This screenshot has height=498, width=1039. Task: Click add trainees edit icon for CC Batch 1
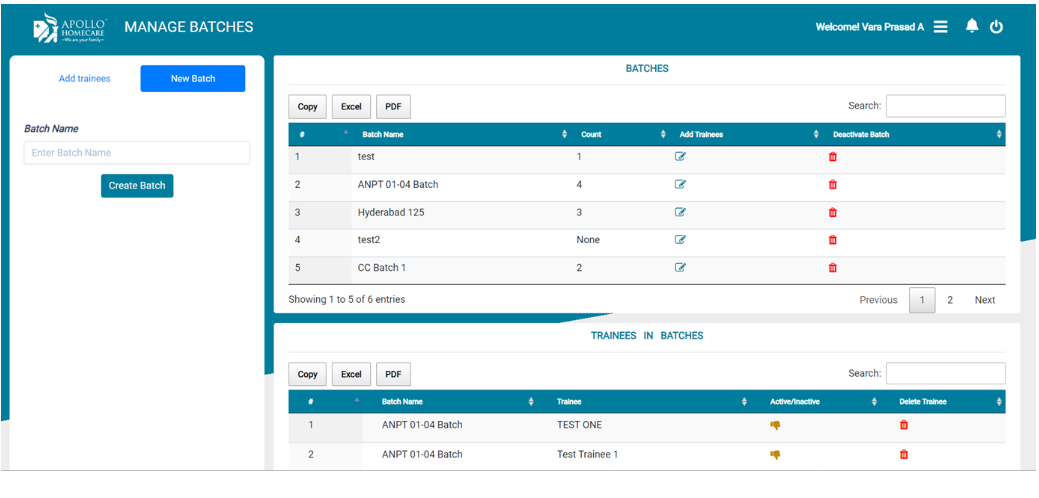point(680,268)
